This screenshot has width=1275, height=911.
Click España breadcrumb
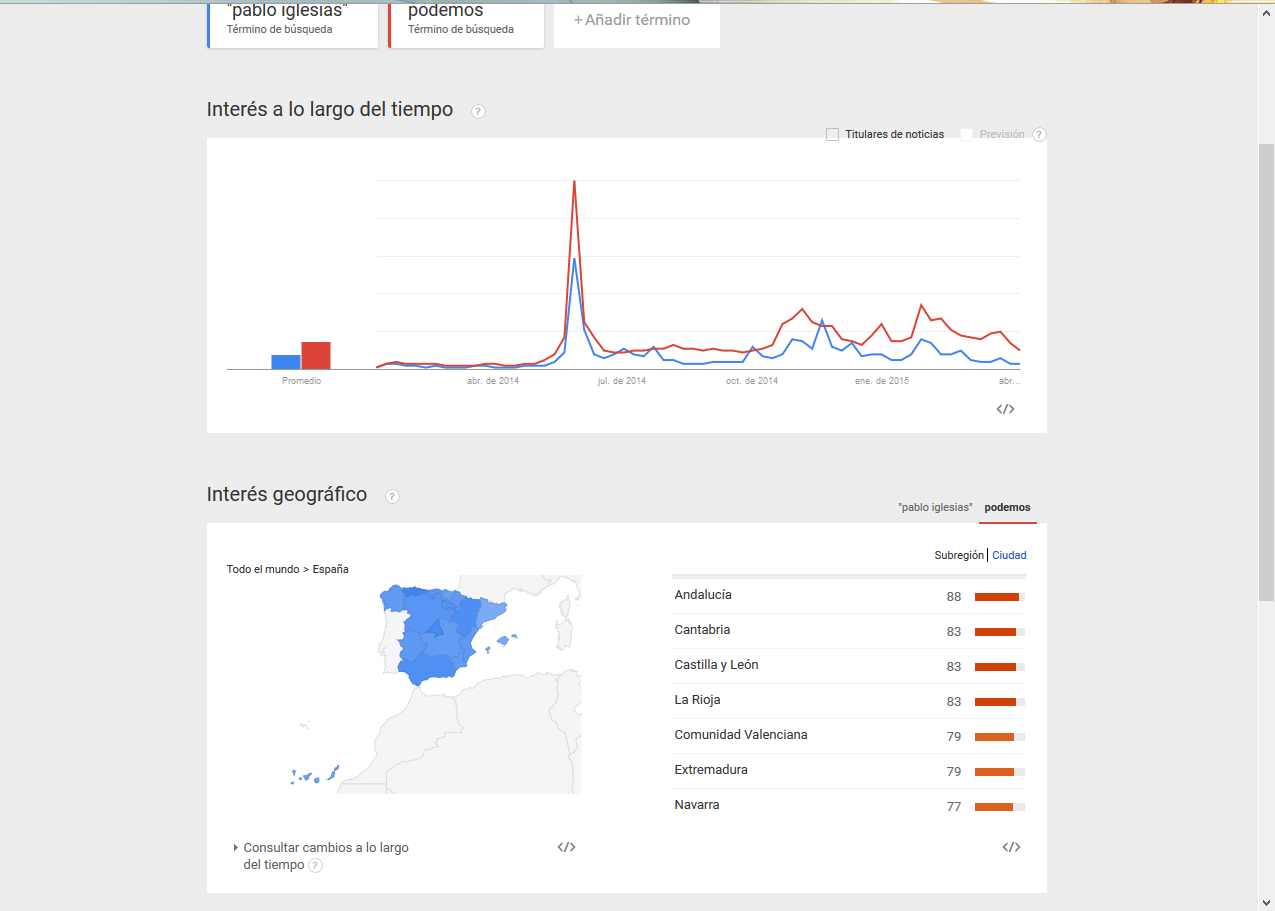(x=330, y=569)
